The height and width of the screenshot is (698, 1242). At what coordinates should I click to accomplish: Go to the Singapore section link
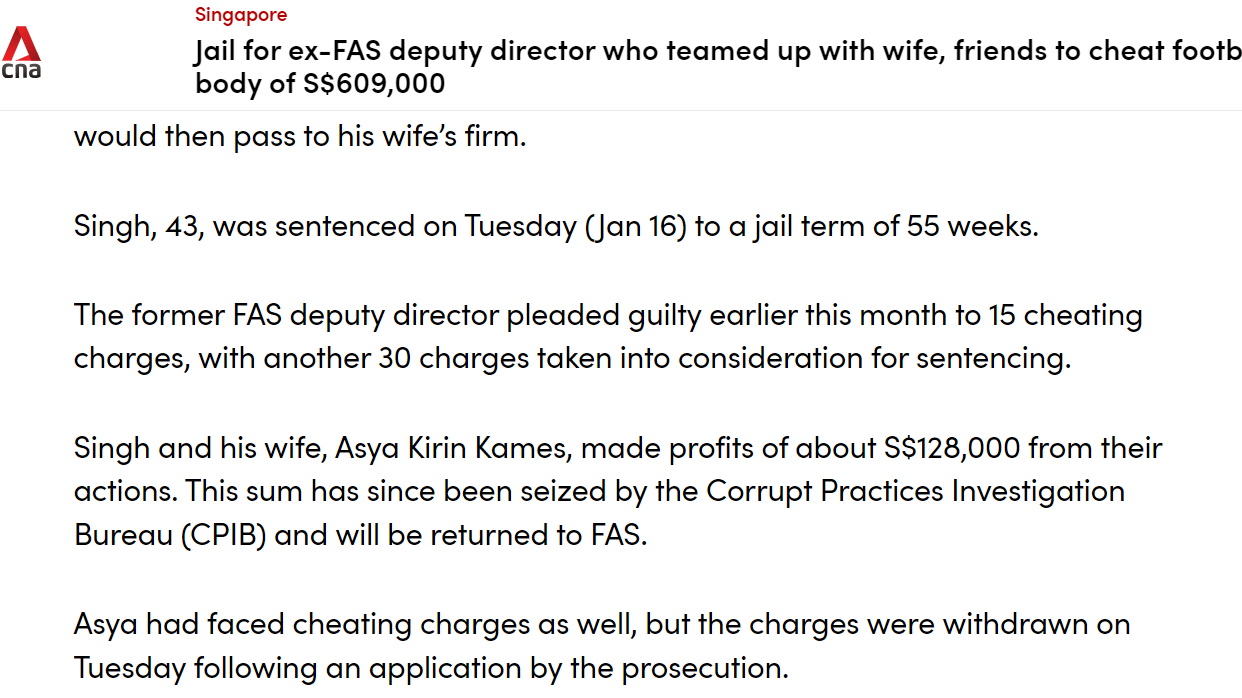[240, 15]
